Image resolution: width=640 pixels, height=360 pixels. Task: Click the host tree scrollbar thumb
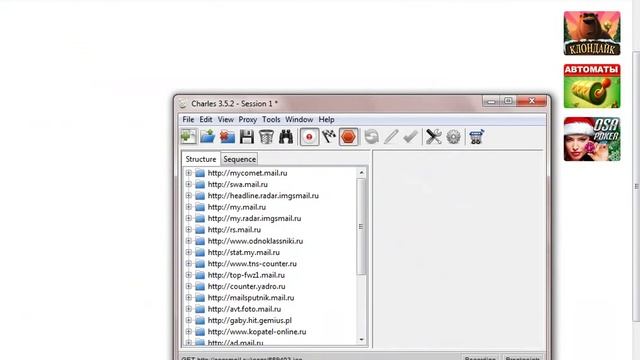point(361,227)
